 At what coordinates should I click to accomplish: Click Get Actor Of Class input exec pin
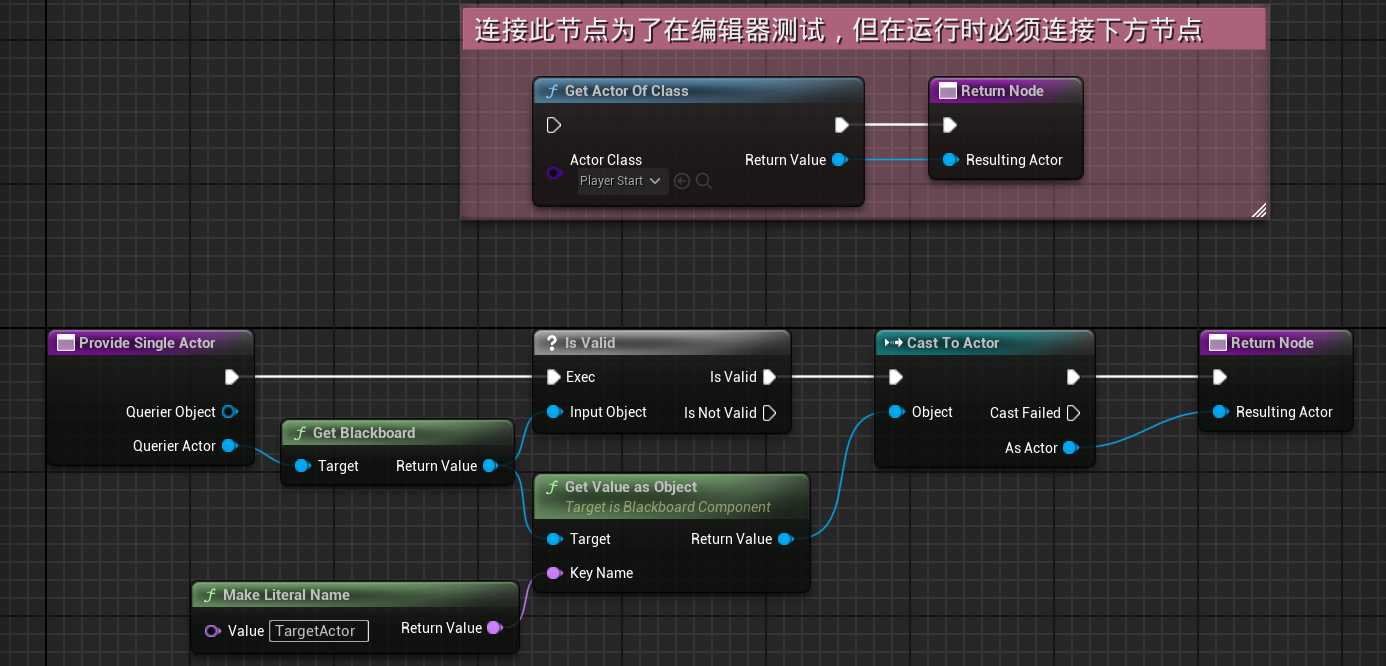(554, 125)
